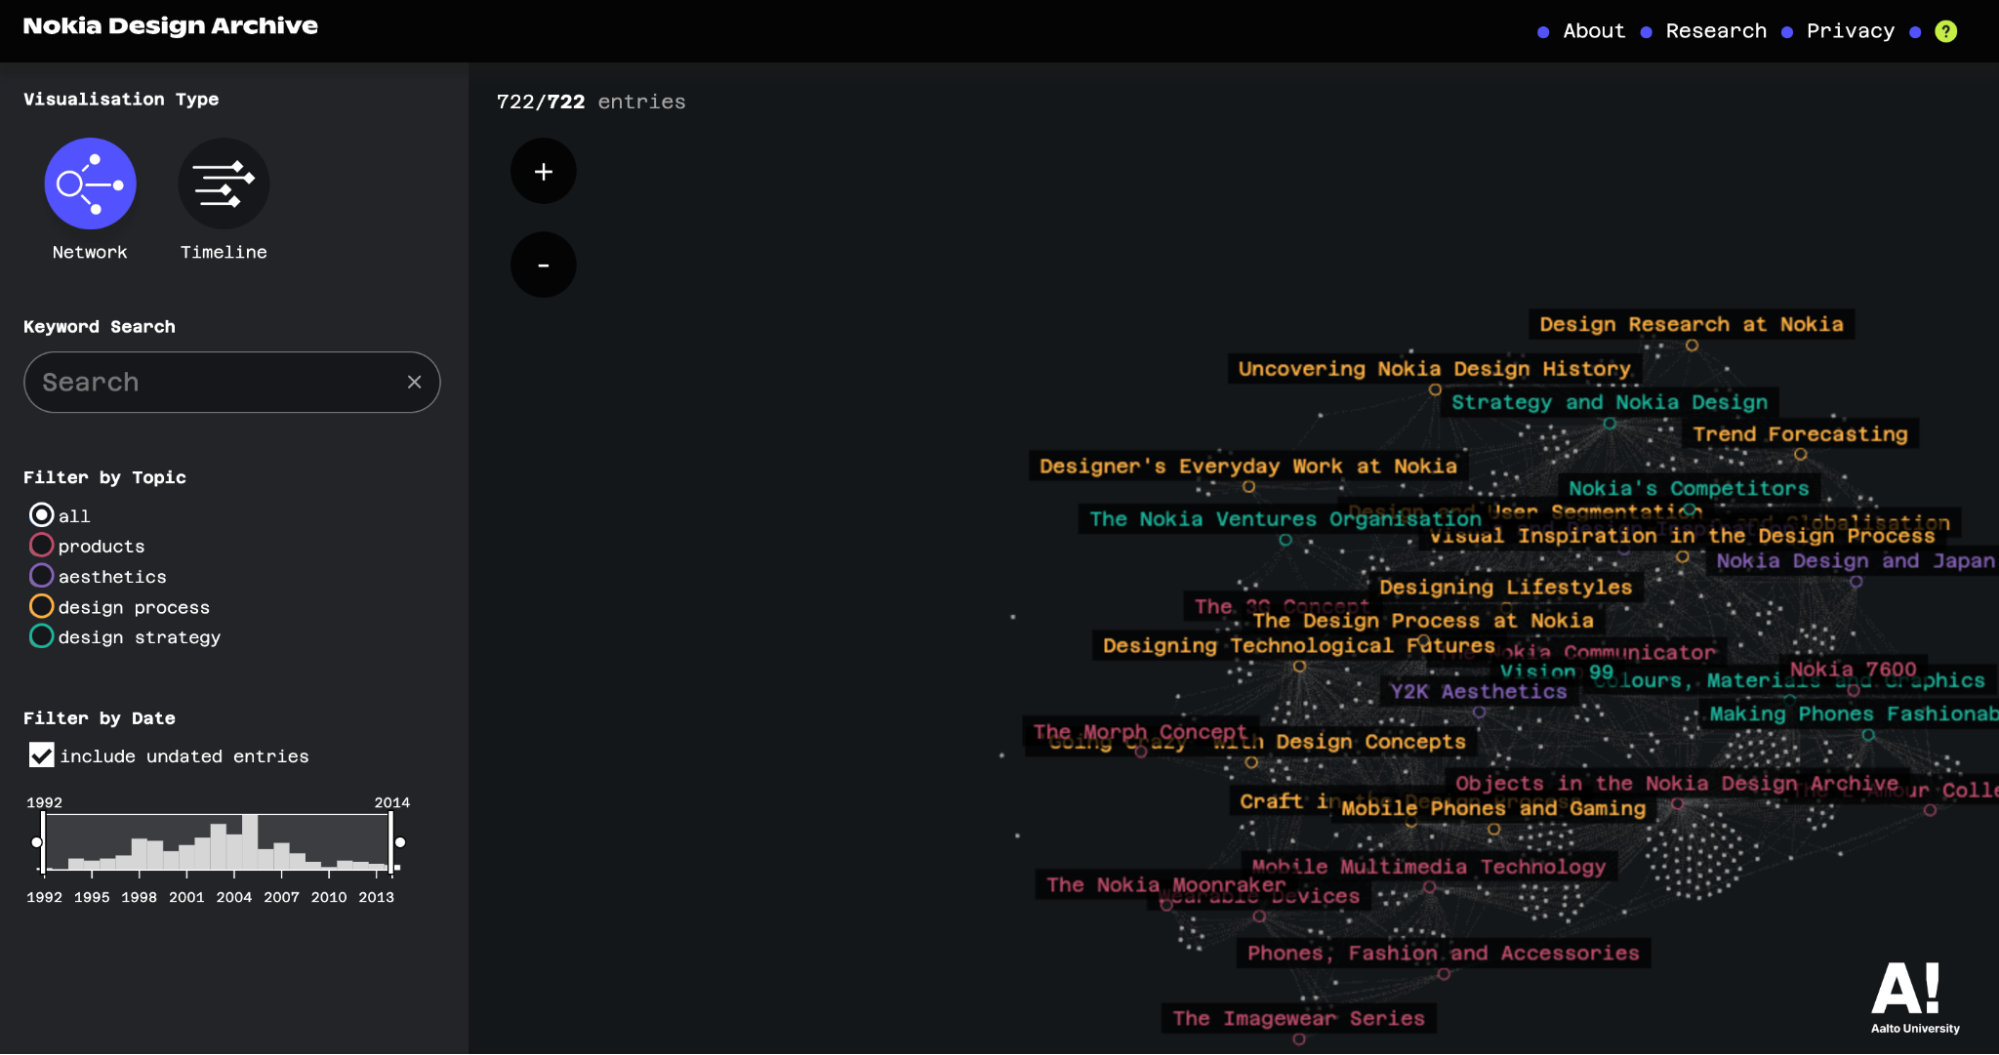Choose the 'design process' topic filter
The image size is (1999, 1055).
(x=41, y=607)
